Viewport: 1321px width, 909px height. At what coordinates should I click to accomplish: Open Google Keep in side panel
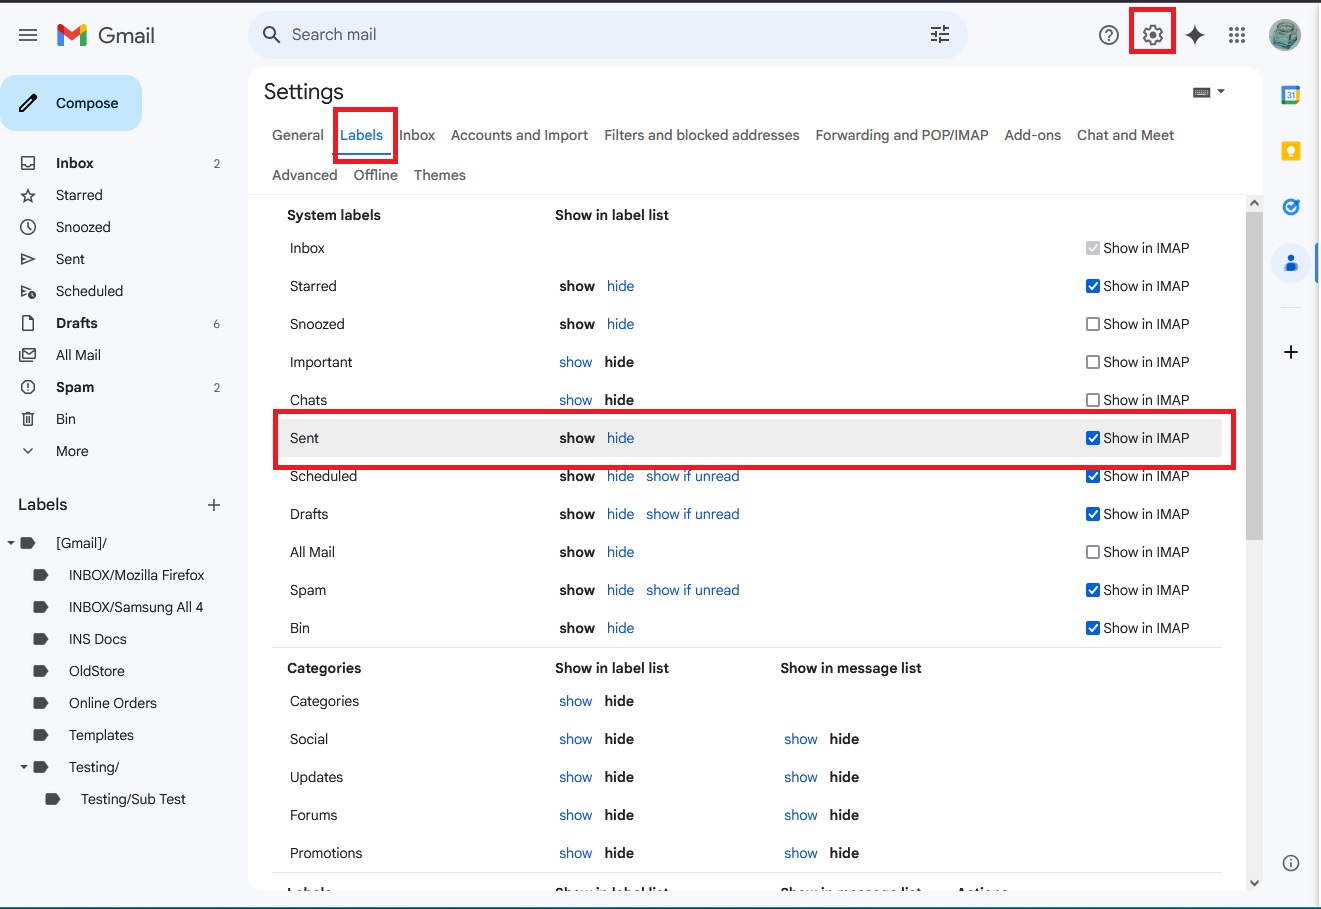(1291, 151)
